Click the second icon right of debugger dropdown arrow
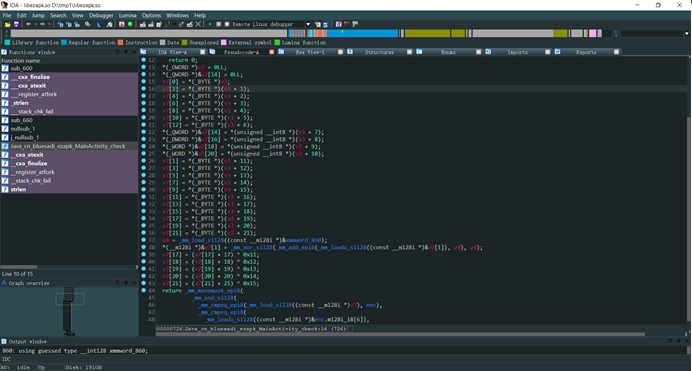Image resolution: width=692 pixels, height=371 pixels. point(326,24)
